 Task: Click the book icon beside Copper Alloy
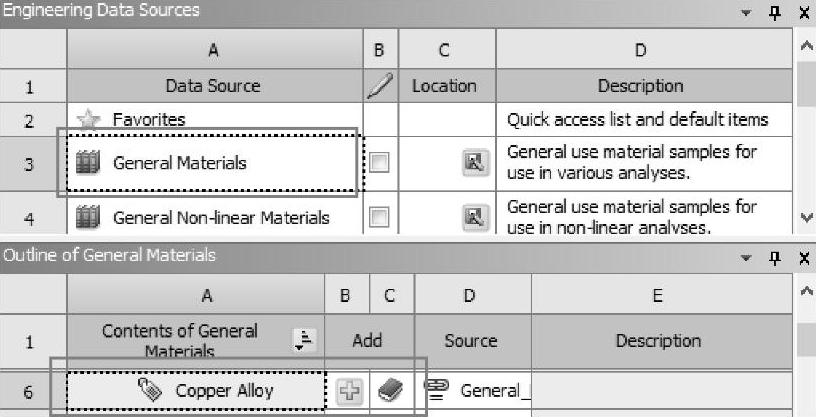pos(390,391)
